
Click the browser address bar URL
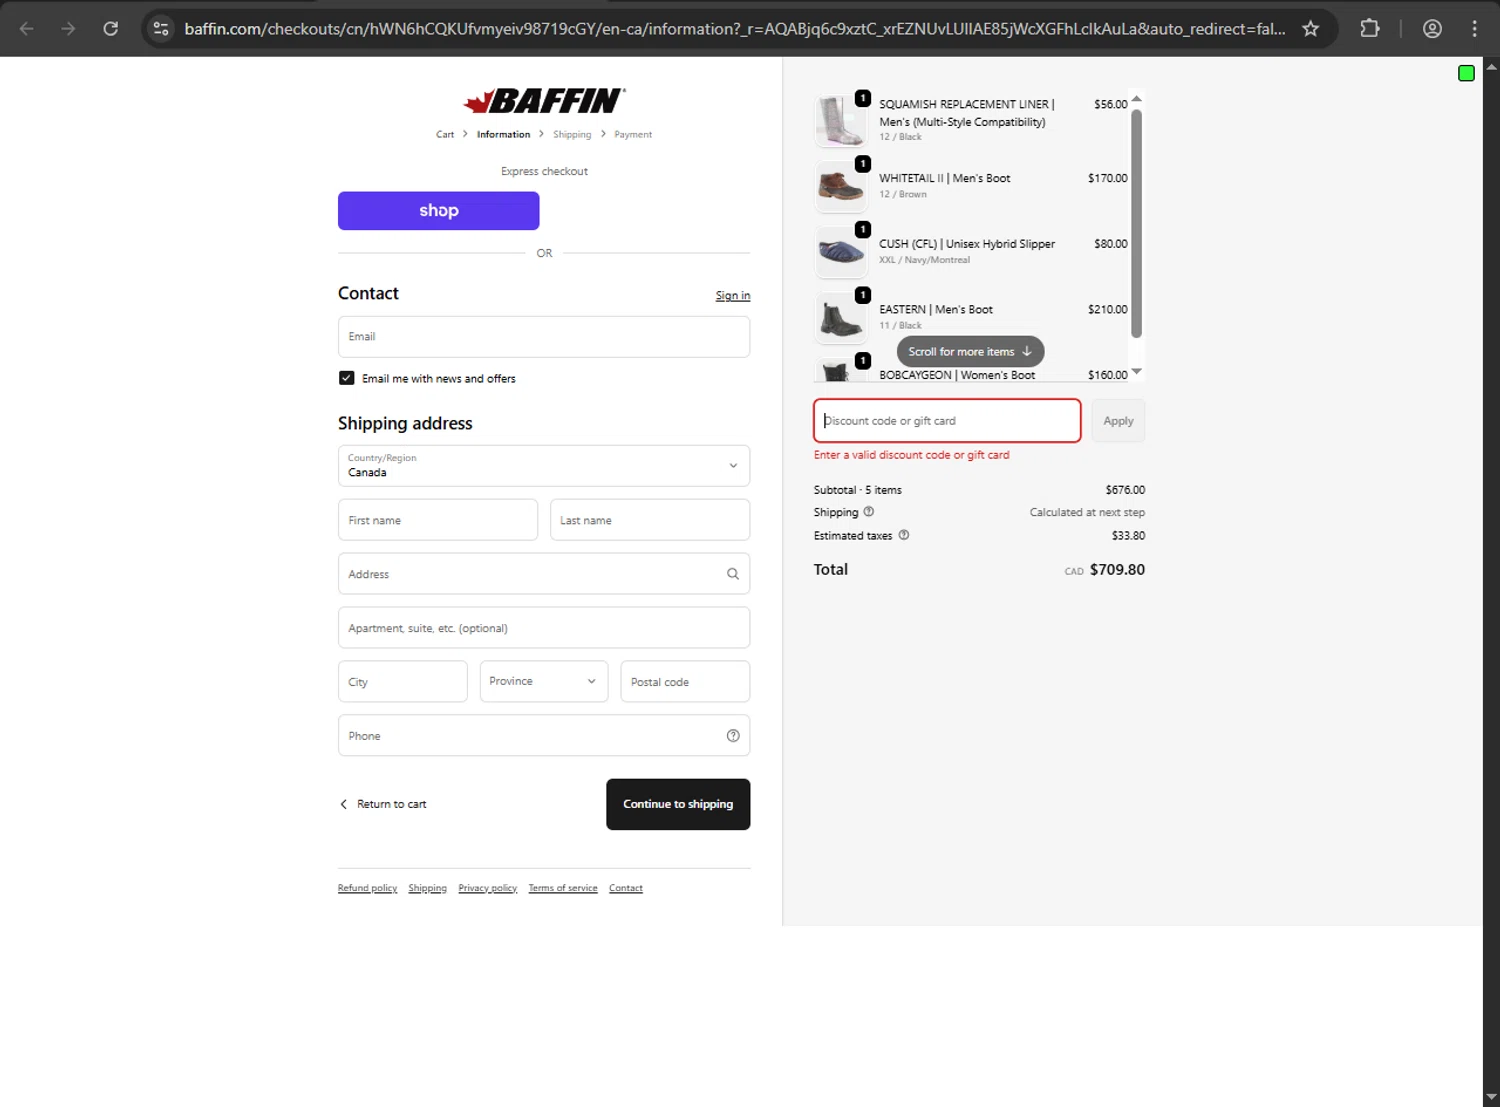point(735,29)
